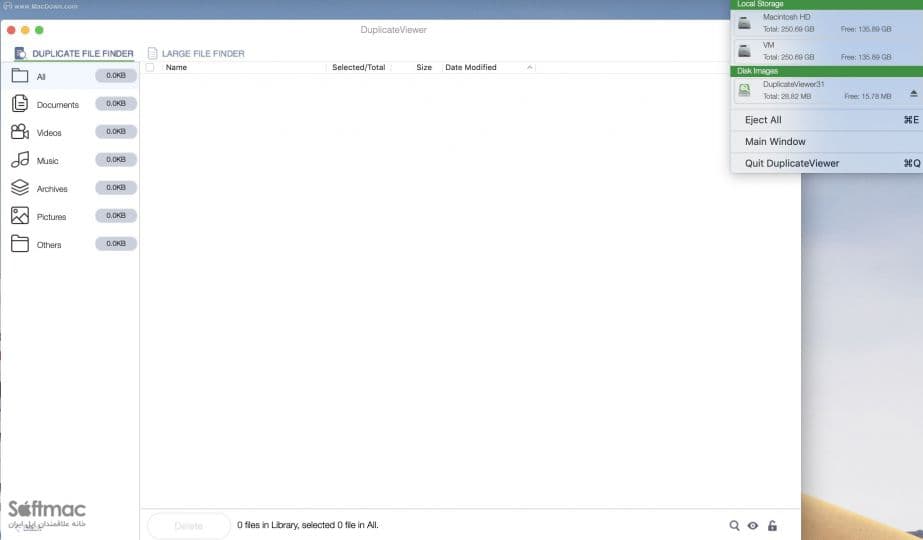The image size is (923, 540).
Task: Click the Archives stack icon
Action: coord(19,187)
